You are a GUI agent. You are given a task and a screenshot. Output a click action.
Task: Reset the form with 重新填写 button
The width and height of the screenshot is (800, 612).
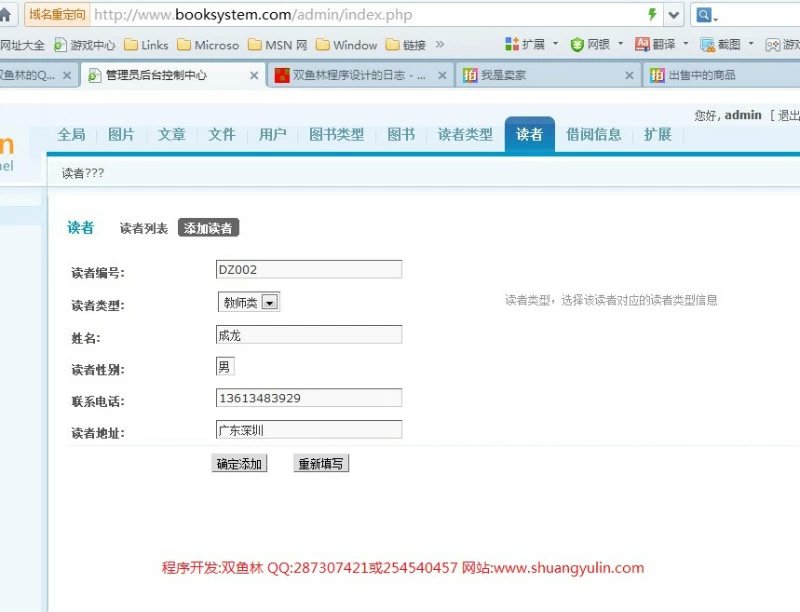tap(321, 464)
